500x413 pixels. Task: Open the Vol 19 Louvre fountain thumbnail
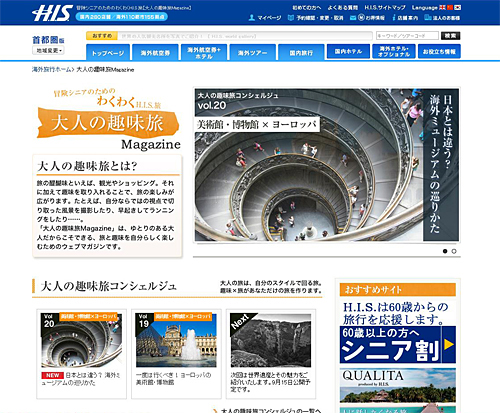coord(176,340)
